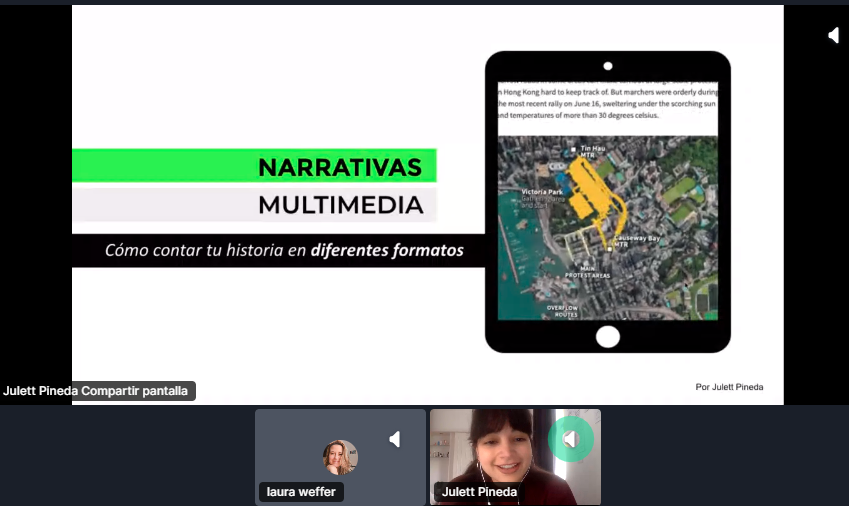Click the Hong Kong map image in the tablet
849x506 pixels.
(x=608, y=228)
